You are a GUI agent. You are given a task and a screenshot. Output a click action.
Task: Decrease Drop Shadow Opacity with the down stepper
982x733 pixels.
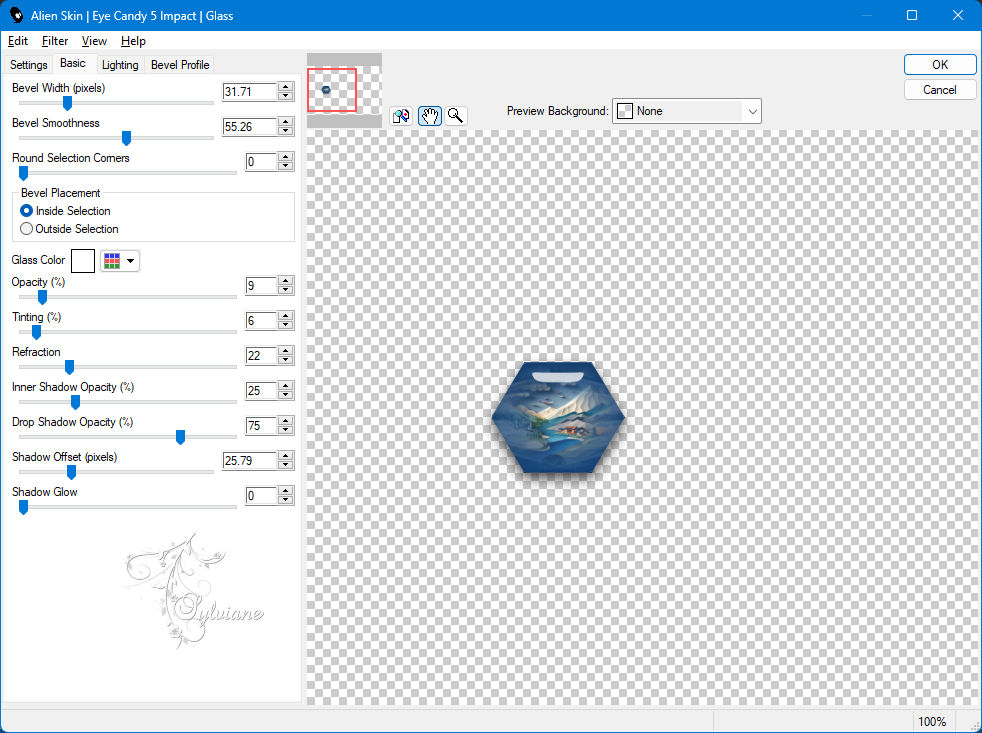tap(286, 430)
